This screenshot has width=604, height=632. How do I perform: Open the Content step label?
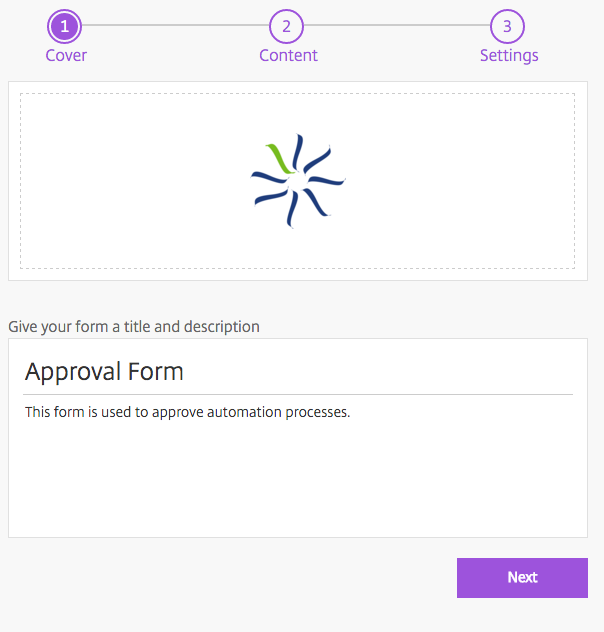point(288,55)
